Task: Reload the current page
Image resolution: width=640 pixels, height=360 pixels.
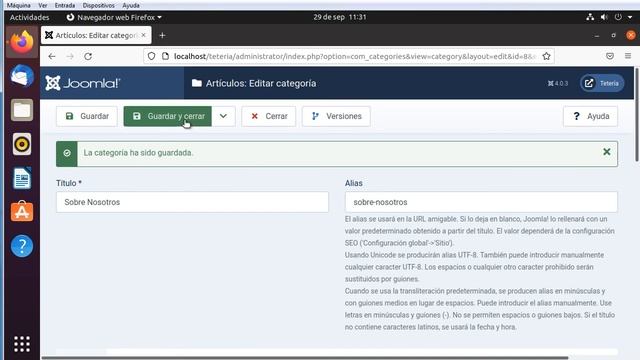Action: pyautogui.click(x=88, y=56)
